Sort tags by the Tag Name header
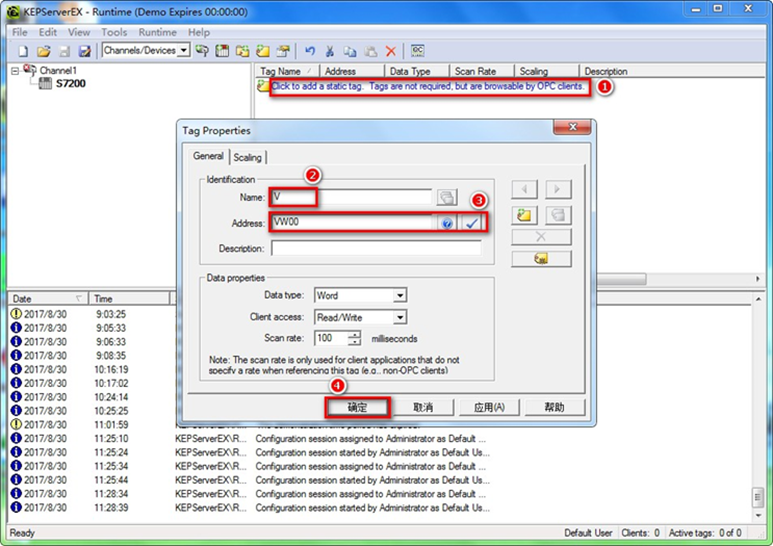Screen dimensions: 773x546 click(x=287, y=71)
